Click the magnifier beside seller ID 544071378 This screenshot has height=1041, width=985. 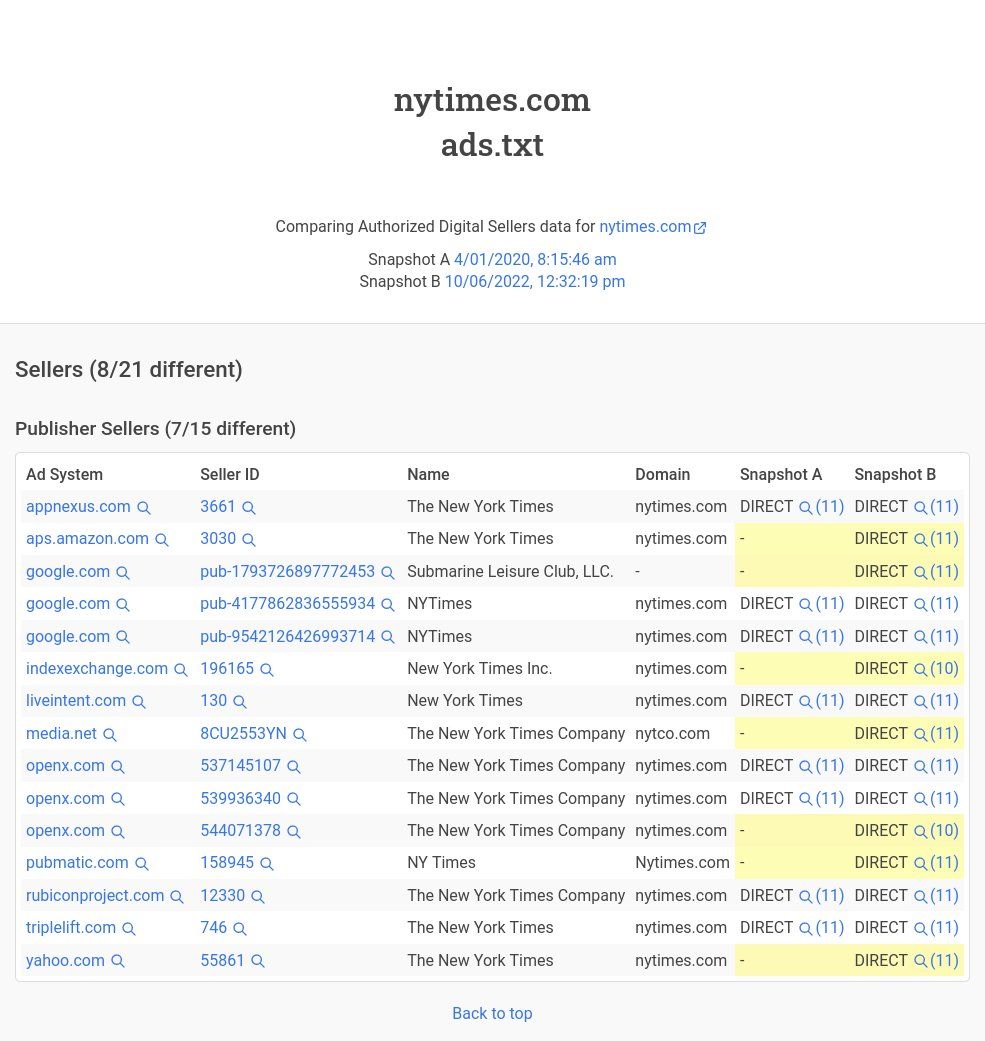[293, 831]
